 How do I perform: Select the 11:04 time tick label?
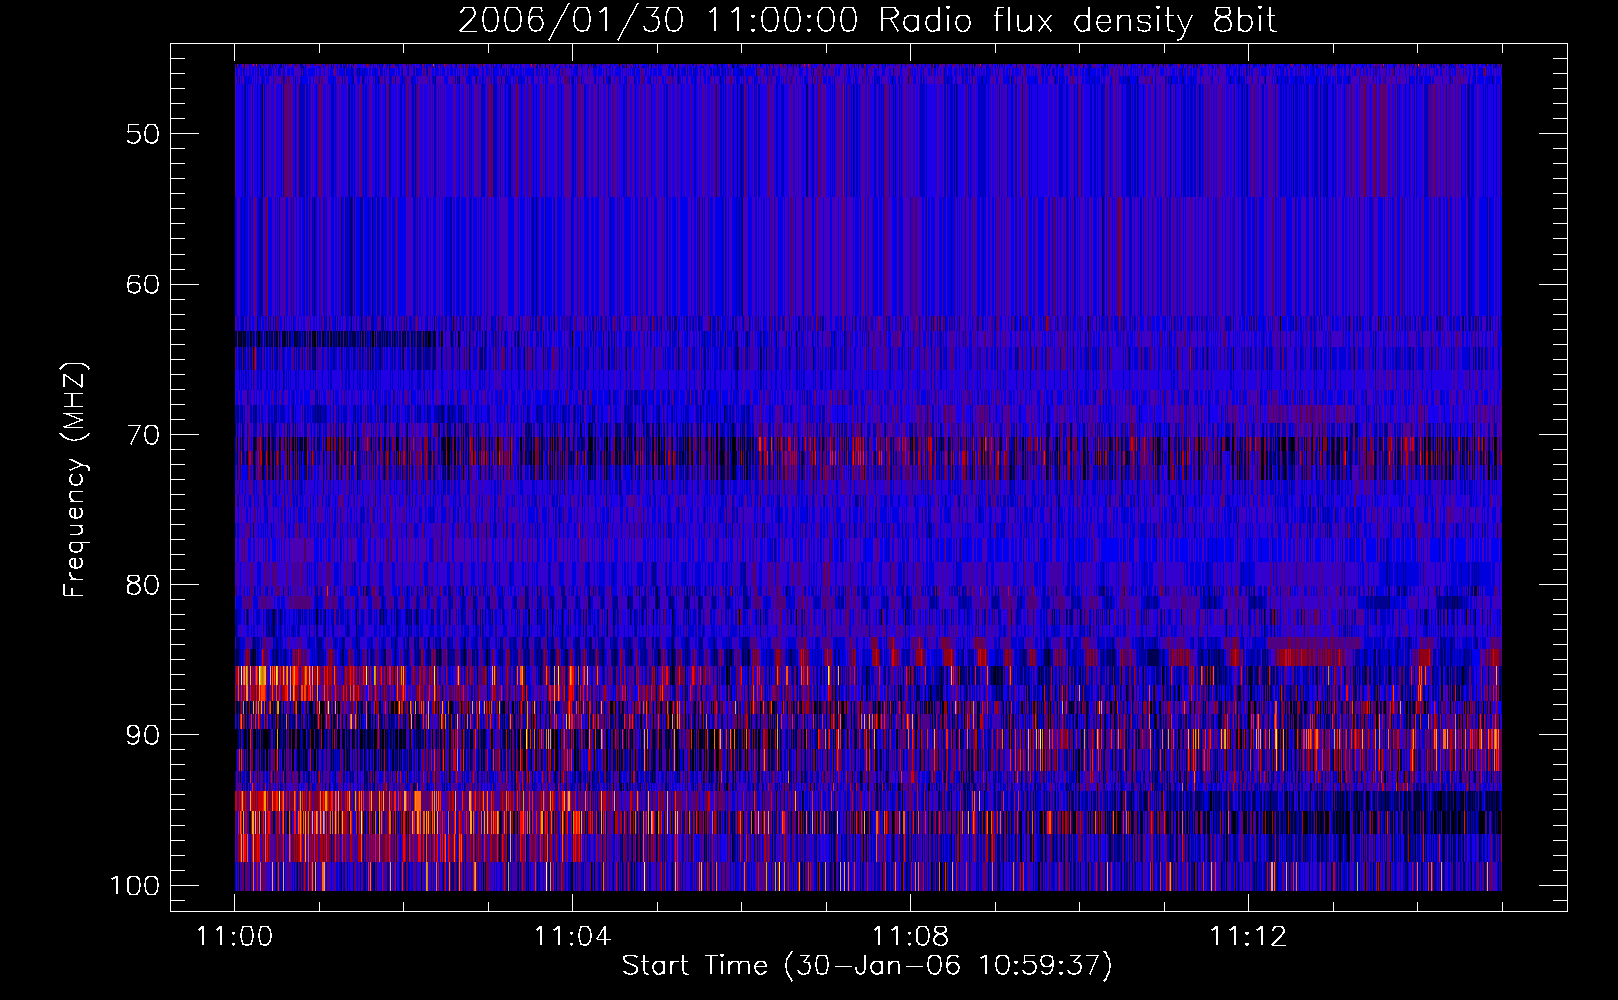(x=572, y=936)
